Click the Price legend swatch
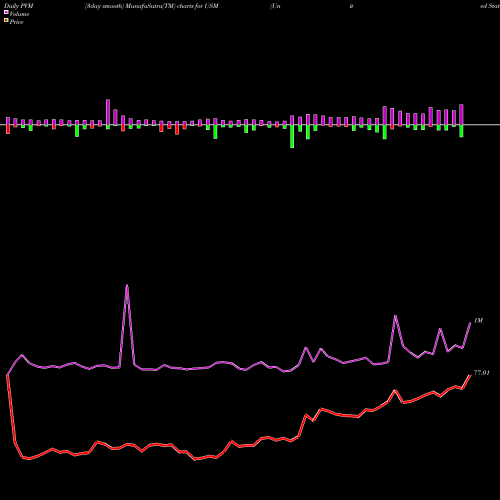 pos(6,21)
